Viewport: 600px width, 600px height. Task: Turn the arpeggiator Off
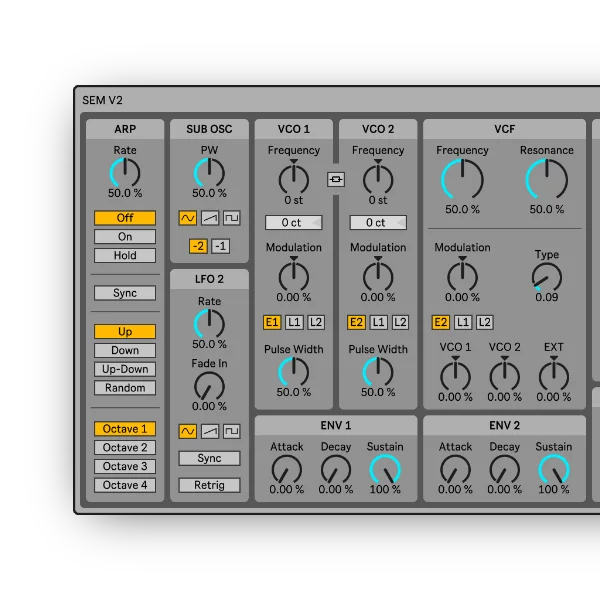pos(125,218)
